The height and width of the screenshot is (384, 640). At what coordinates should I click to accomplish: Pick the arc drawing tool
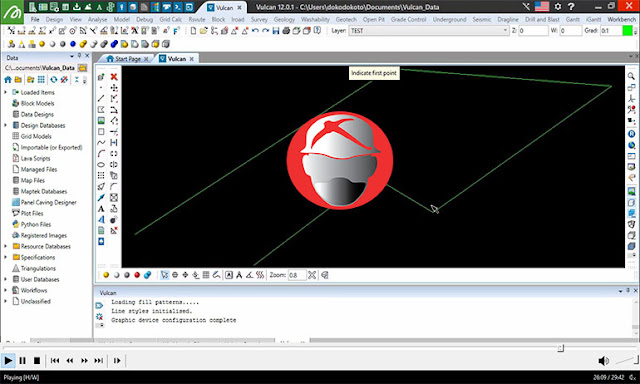coord(101,153)
